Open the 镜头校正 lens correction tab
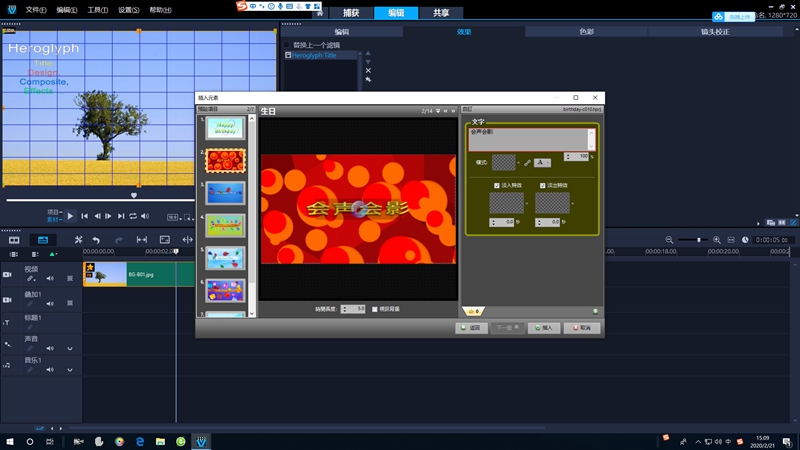This screenshot has height=450, width=800. pyautogui.click(x=715, y=32)
